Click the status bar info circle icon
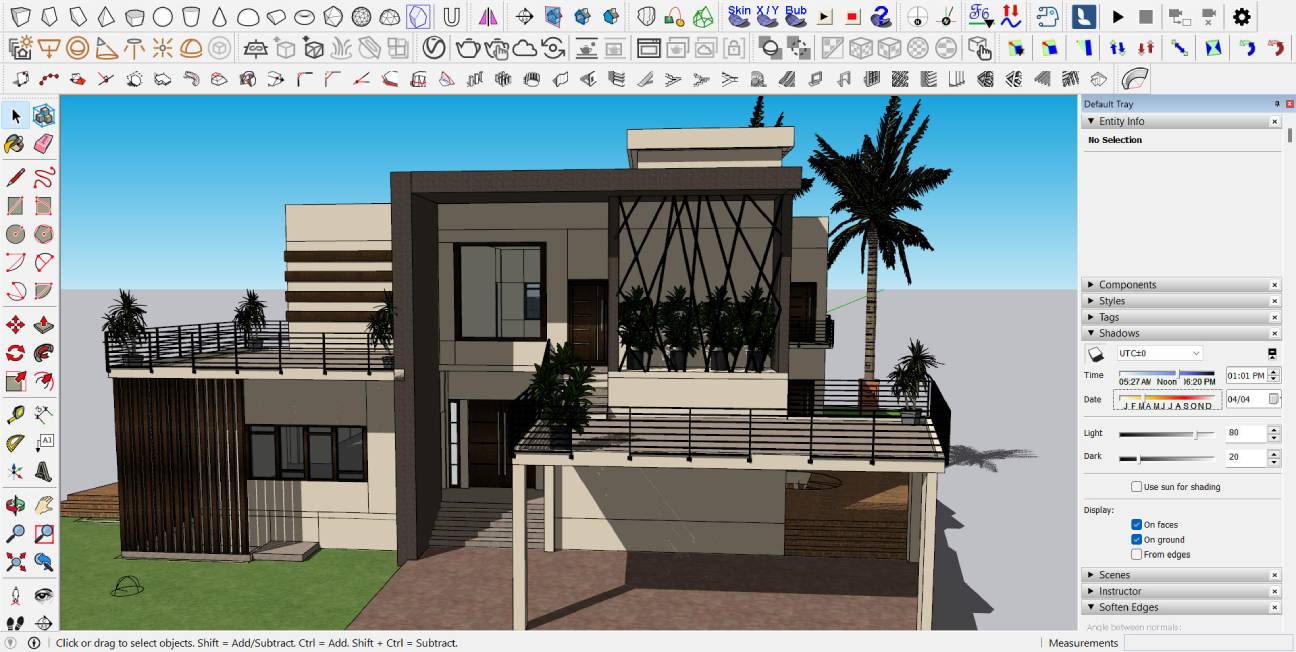The image size is (1296, 652). [x=34, y=643]
